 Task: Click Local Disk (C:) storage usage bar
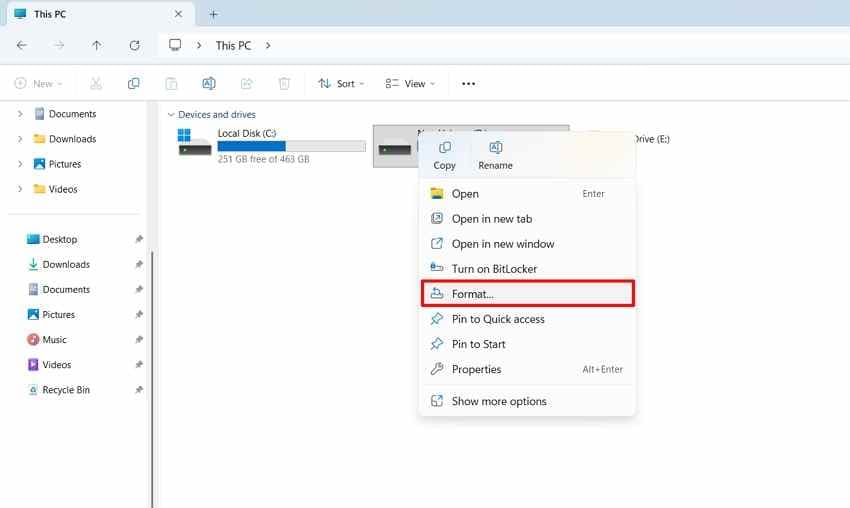coord(292,146)
